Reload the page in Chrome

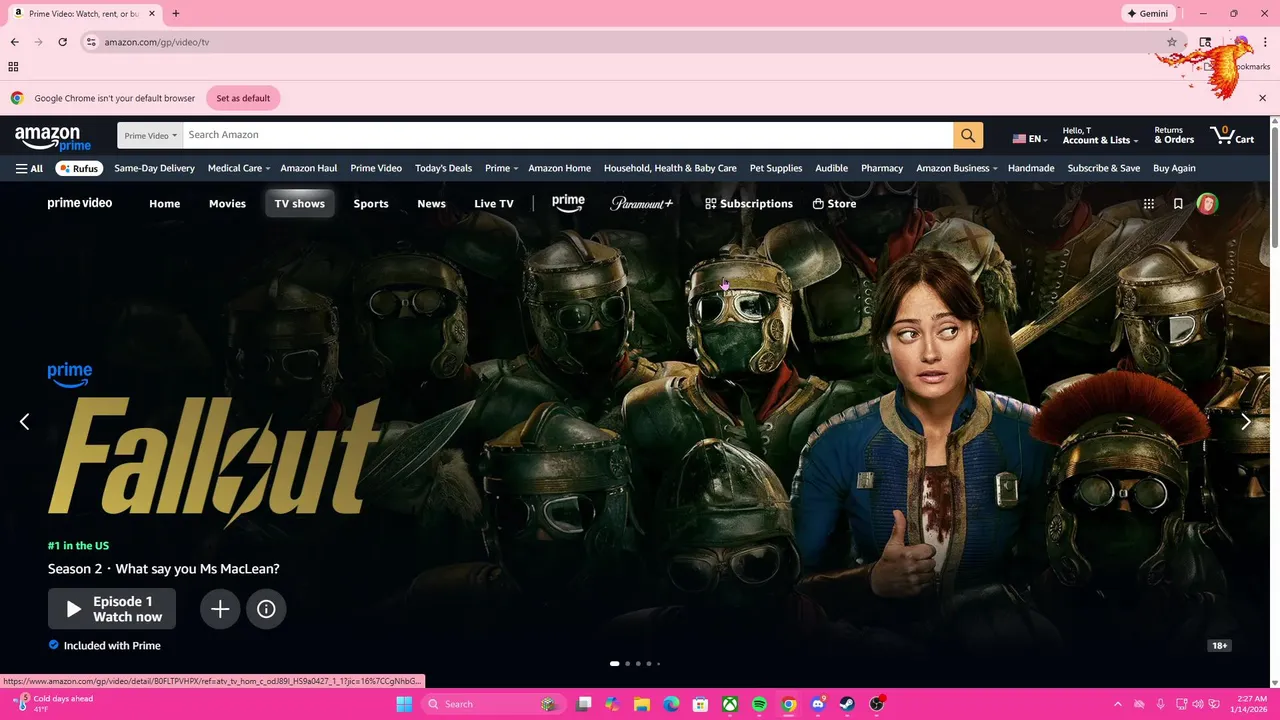coord(62,42)
